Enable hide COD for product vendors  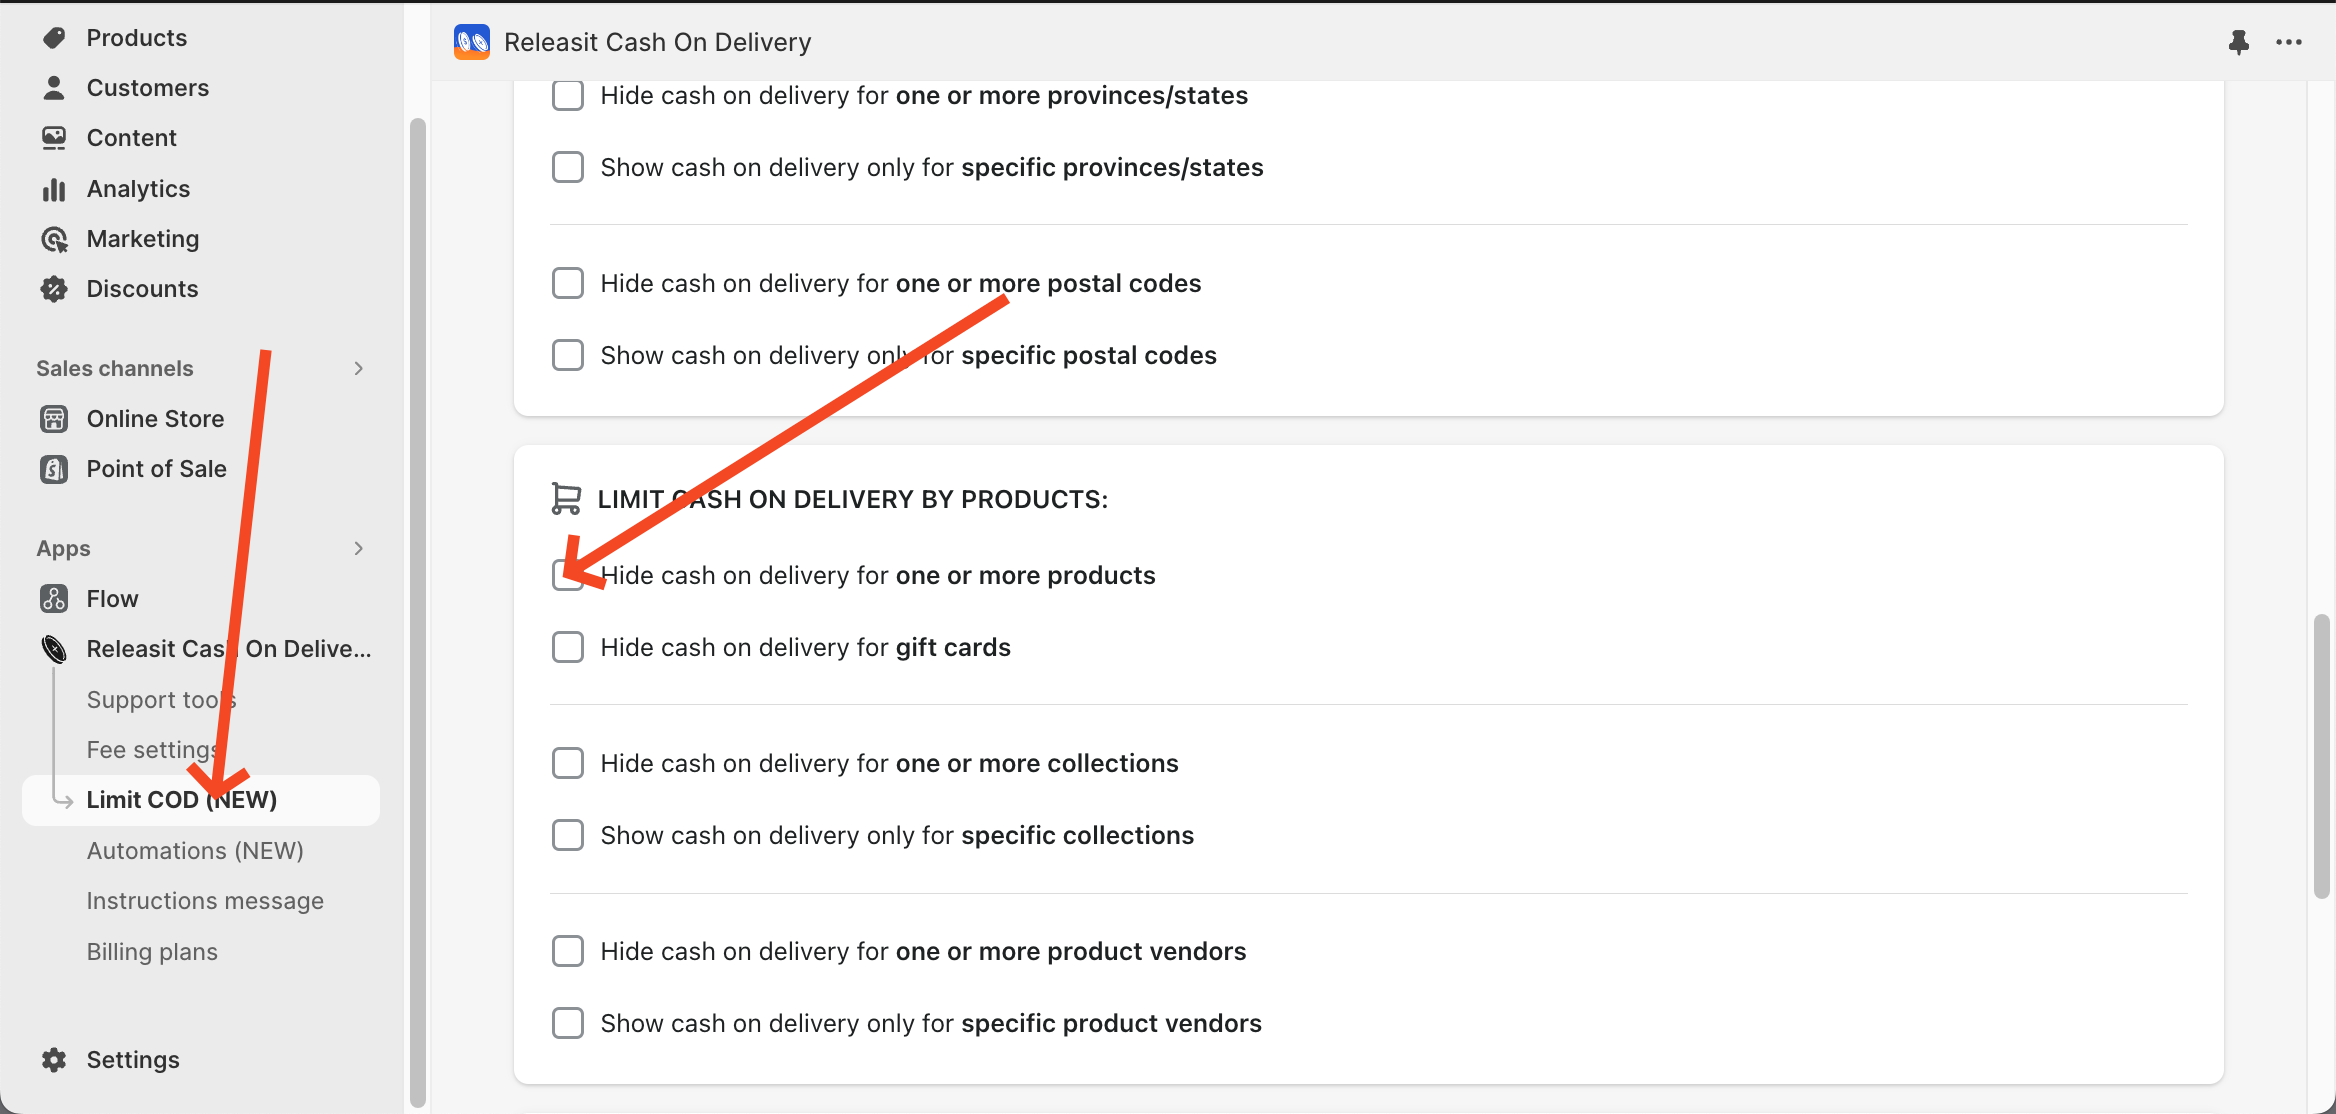(x=568, y=952)
